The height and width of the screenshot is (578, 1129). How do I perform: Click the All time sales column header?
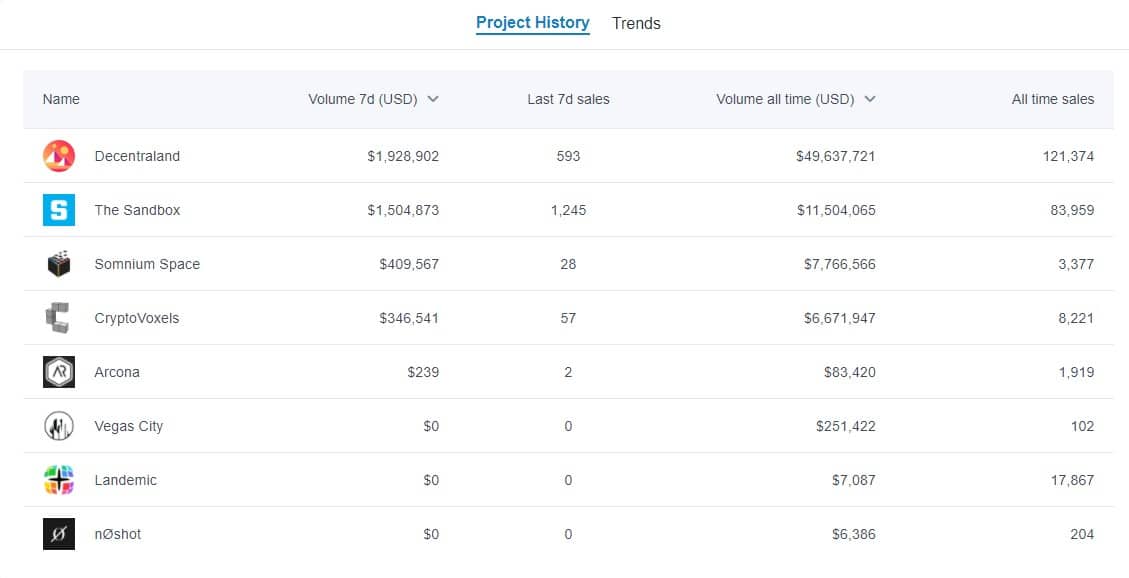pyautogui.click(x=1053, y=99)
